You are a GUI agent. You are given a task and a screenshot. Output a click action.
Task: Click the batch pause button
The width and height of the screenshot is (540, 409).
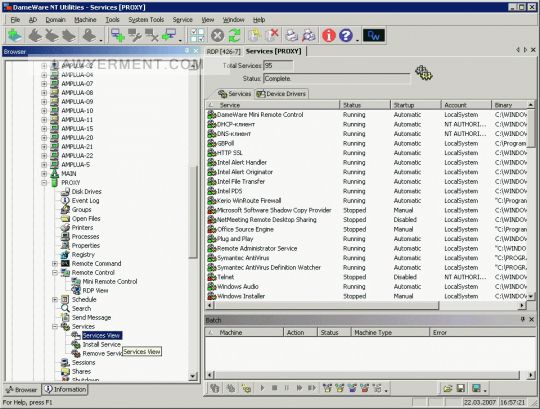click(x=287, y=388)
